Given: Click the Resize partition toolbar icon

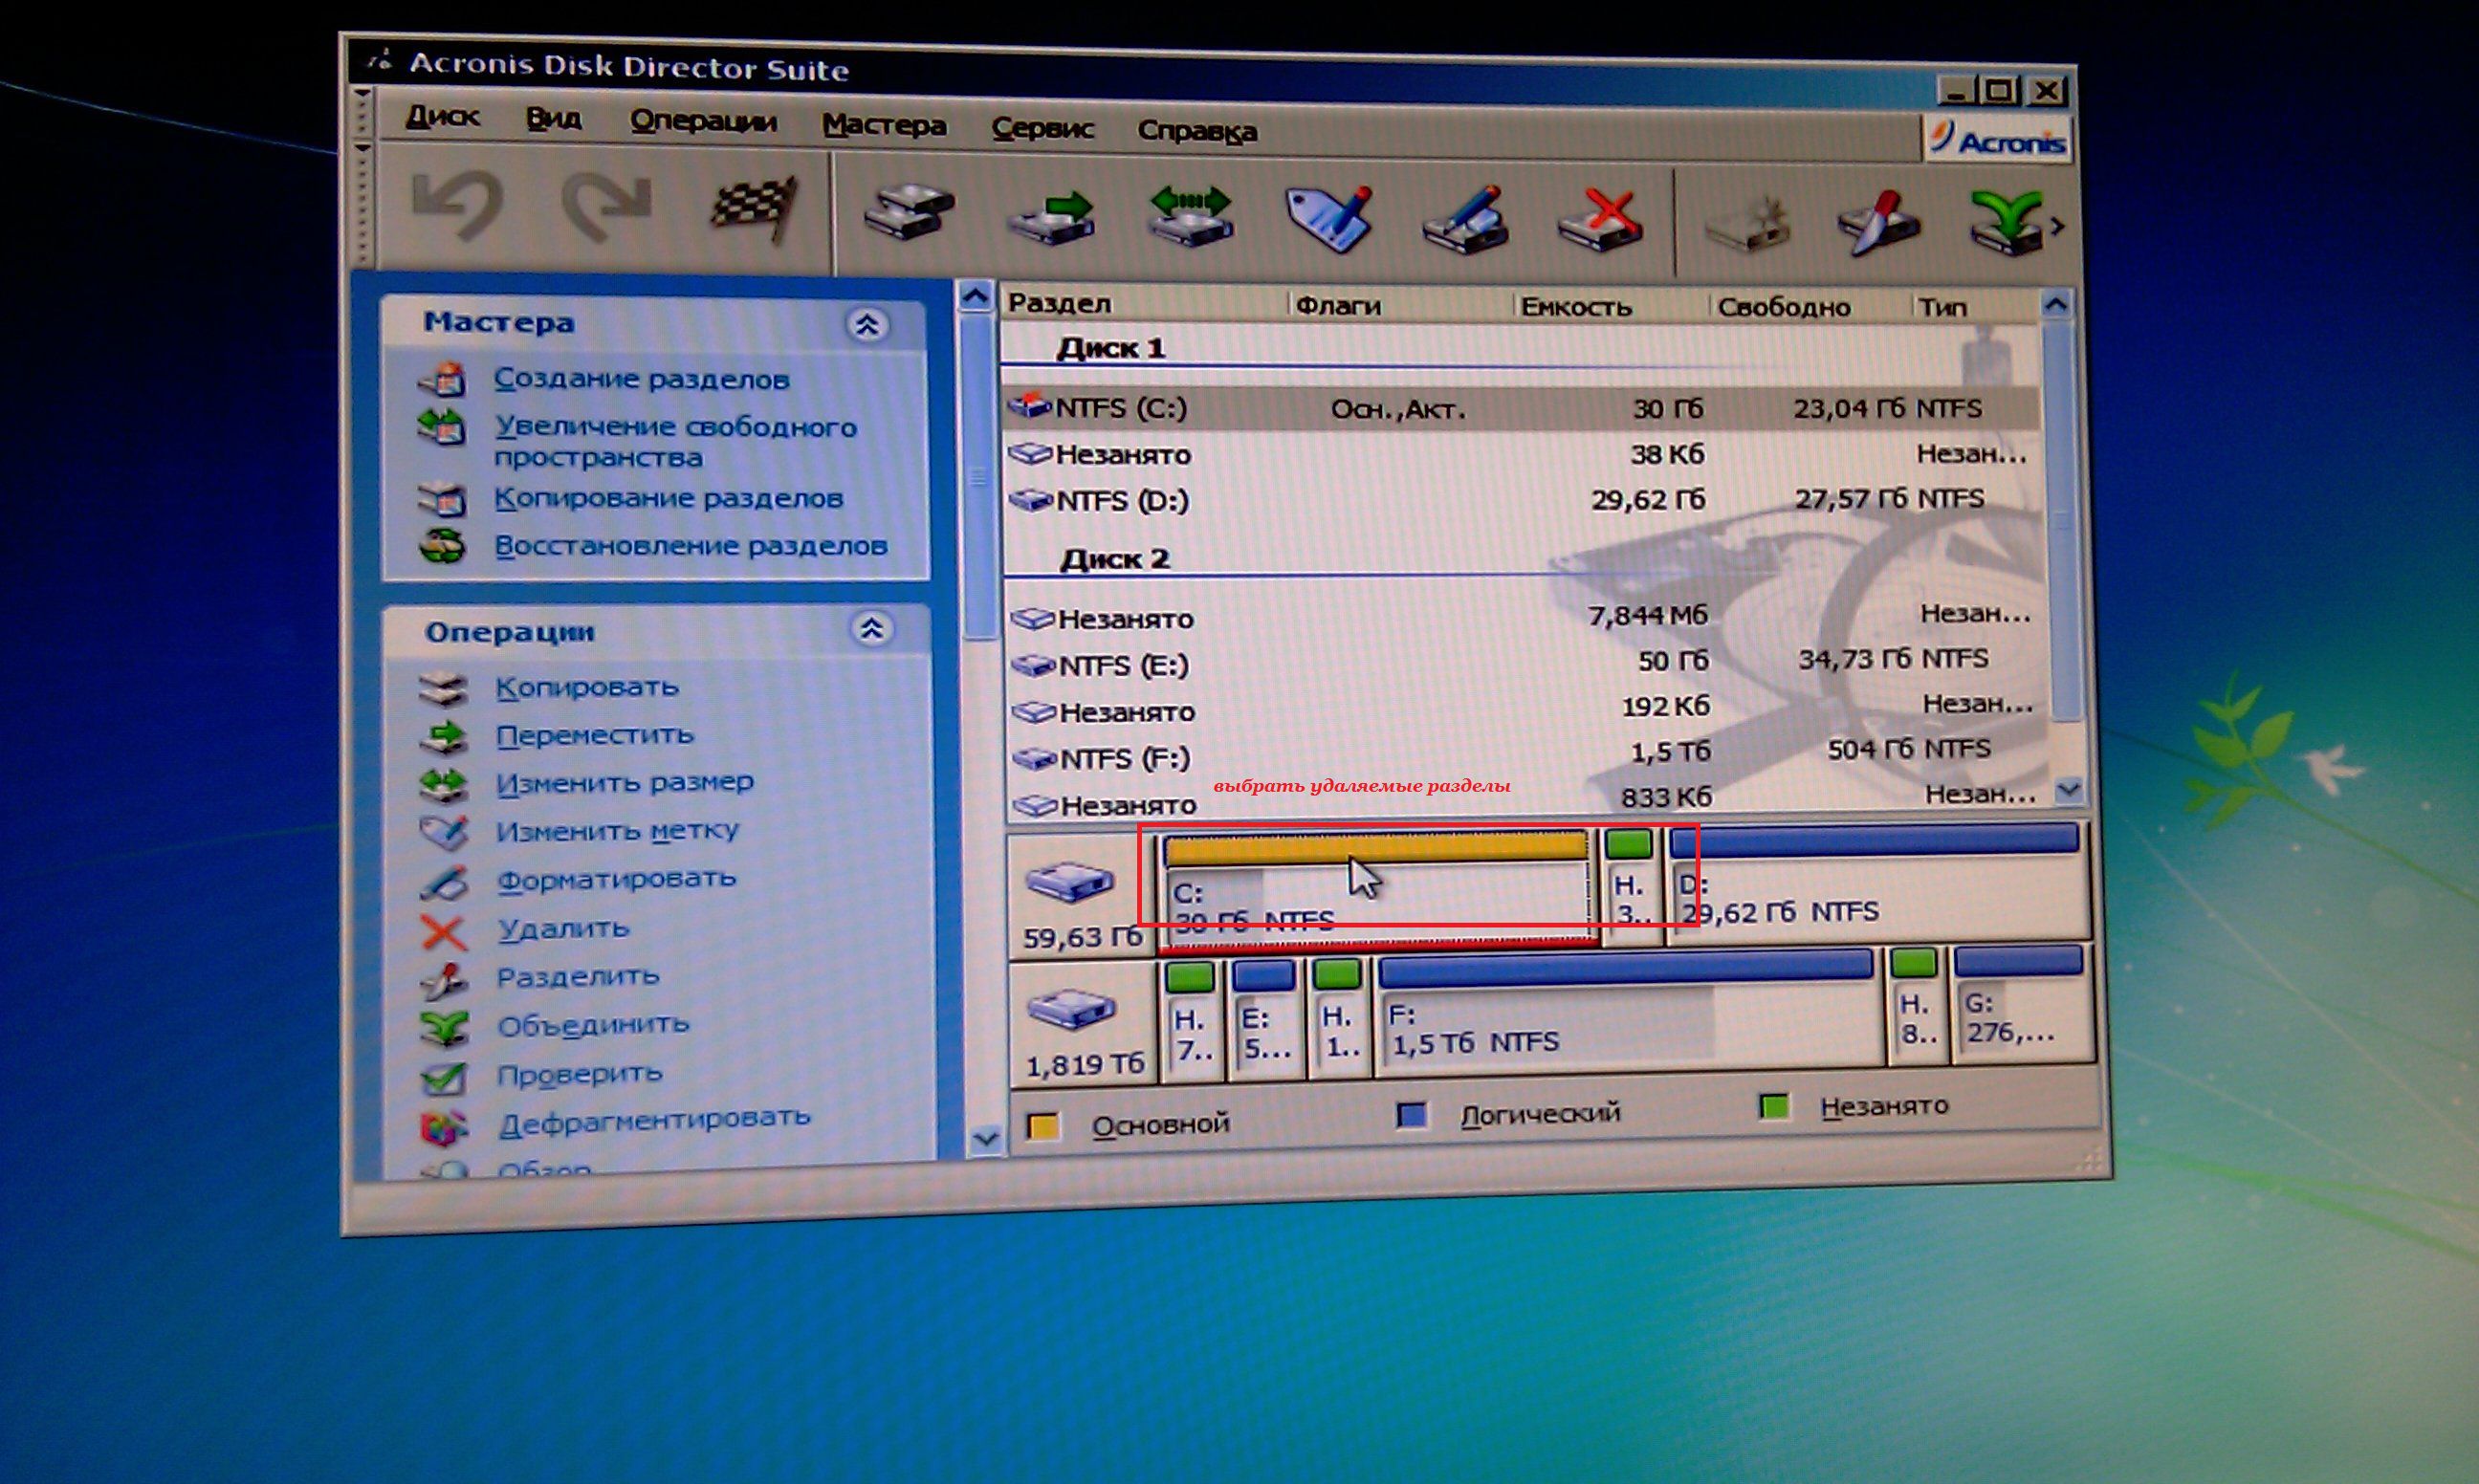Looking at the screenshot, I should click(1190, 216).
